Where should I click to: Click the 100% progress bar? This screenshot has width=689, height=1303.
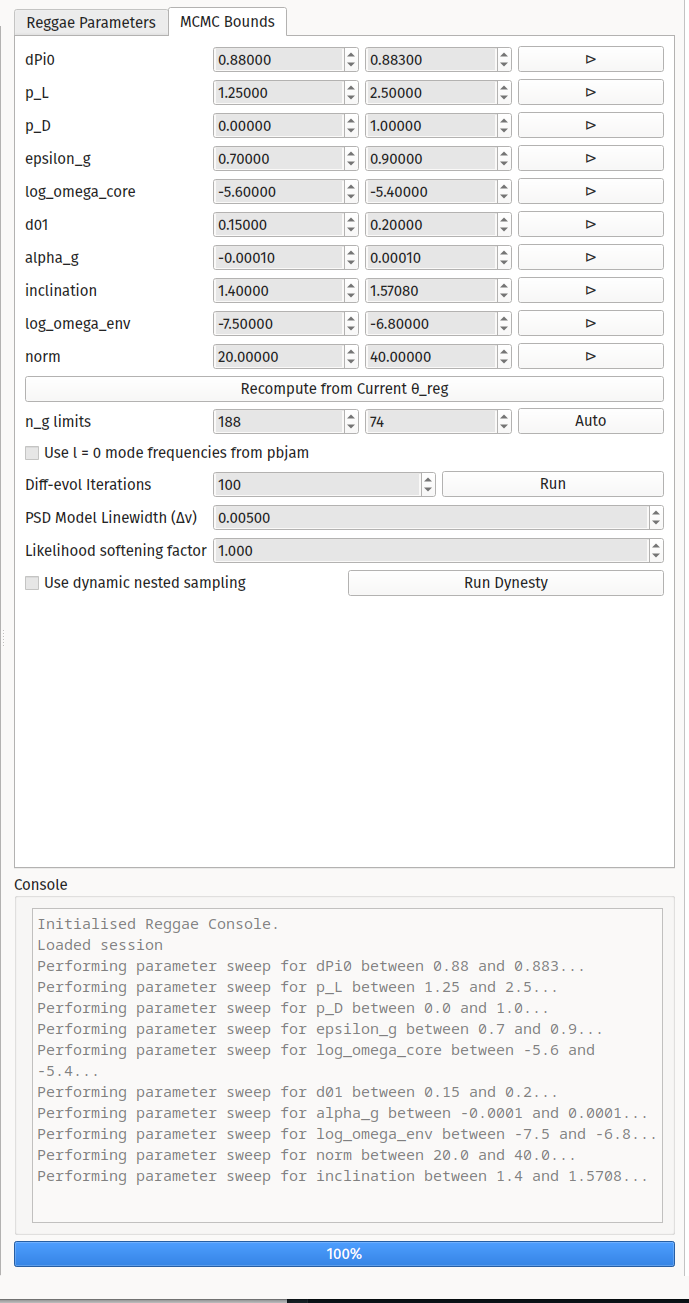coord(344,1253)
